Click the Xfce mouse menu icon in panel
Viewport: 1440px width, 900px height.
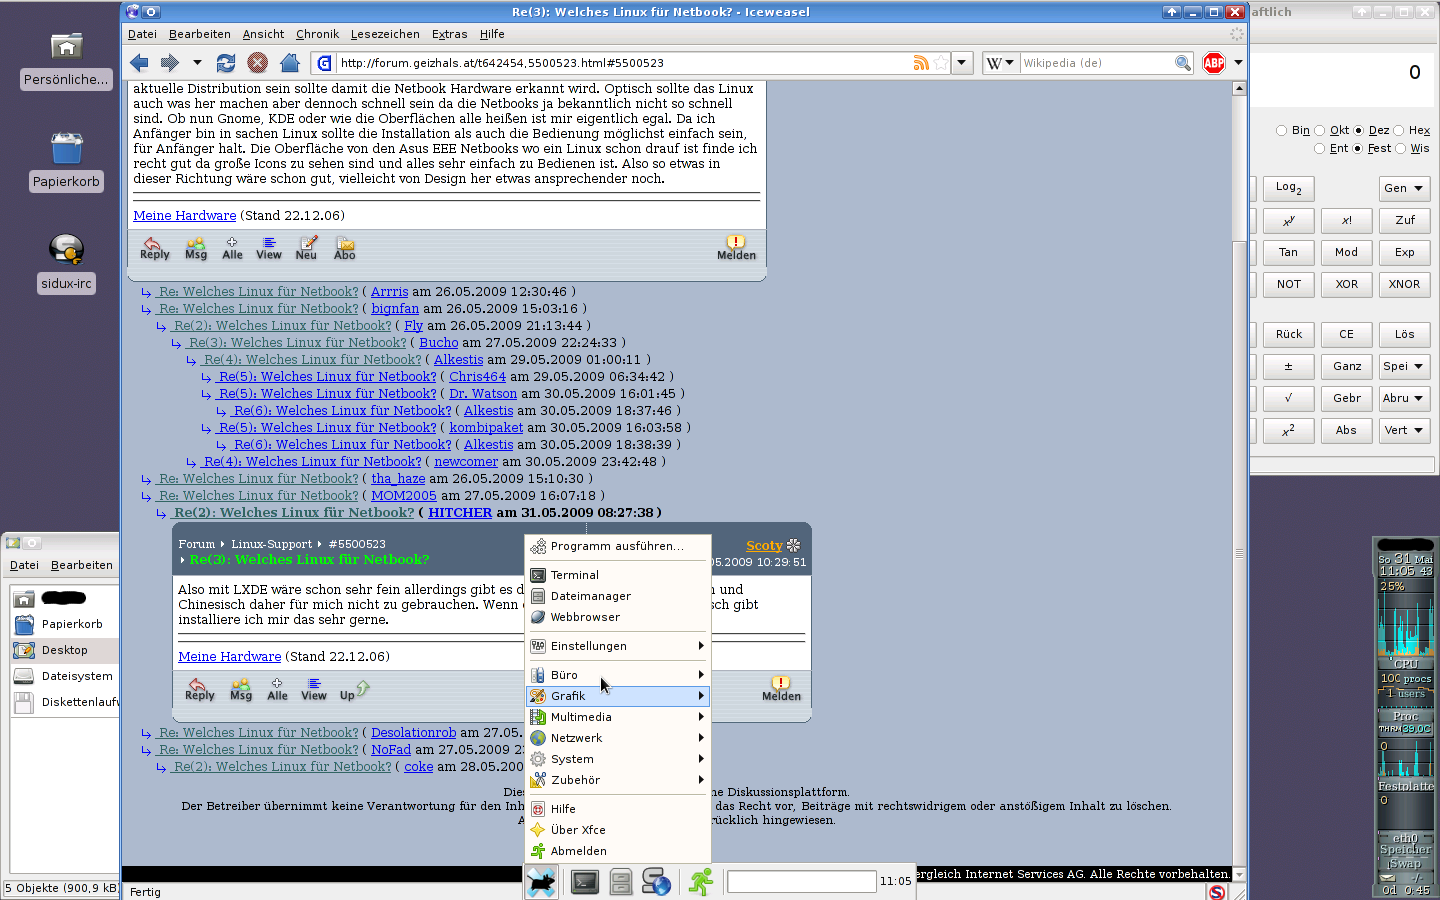tap(542, 882)
